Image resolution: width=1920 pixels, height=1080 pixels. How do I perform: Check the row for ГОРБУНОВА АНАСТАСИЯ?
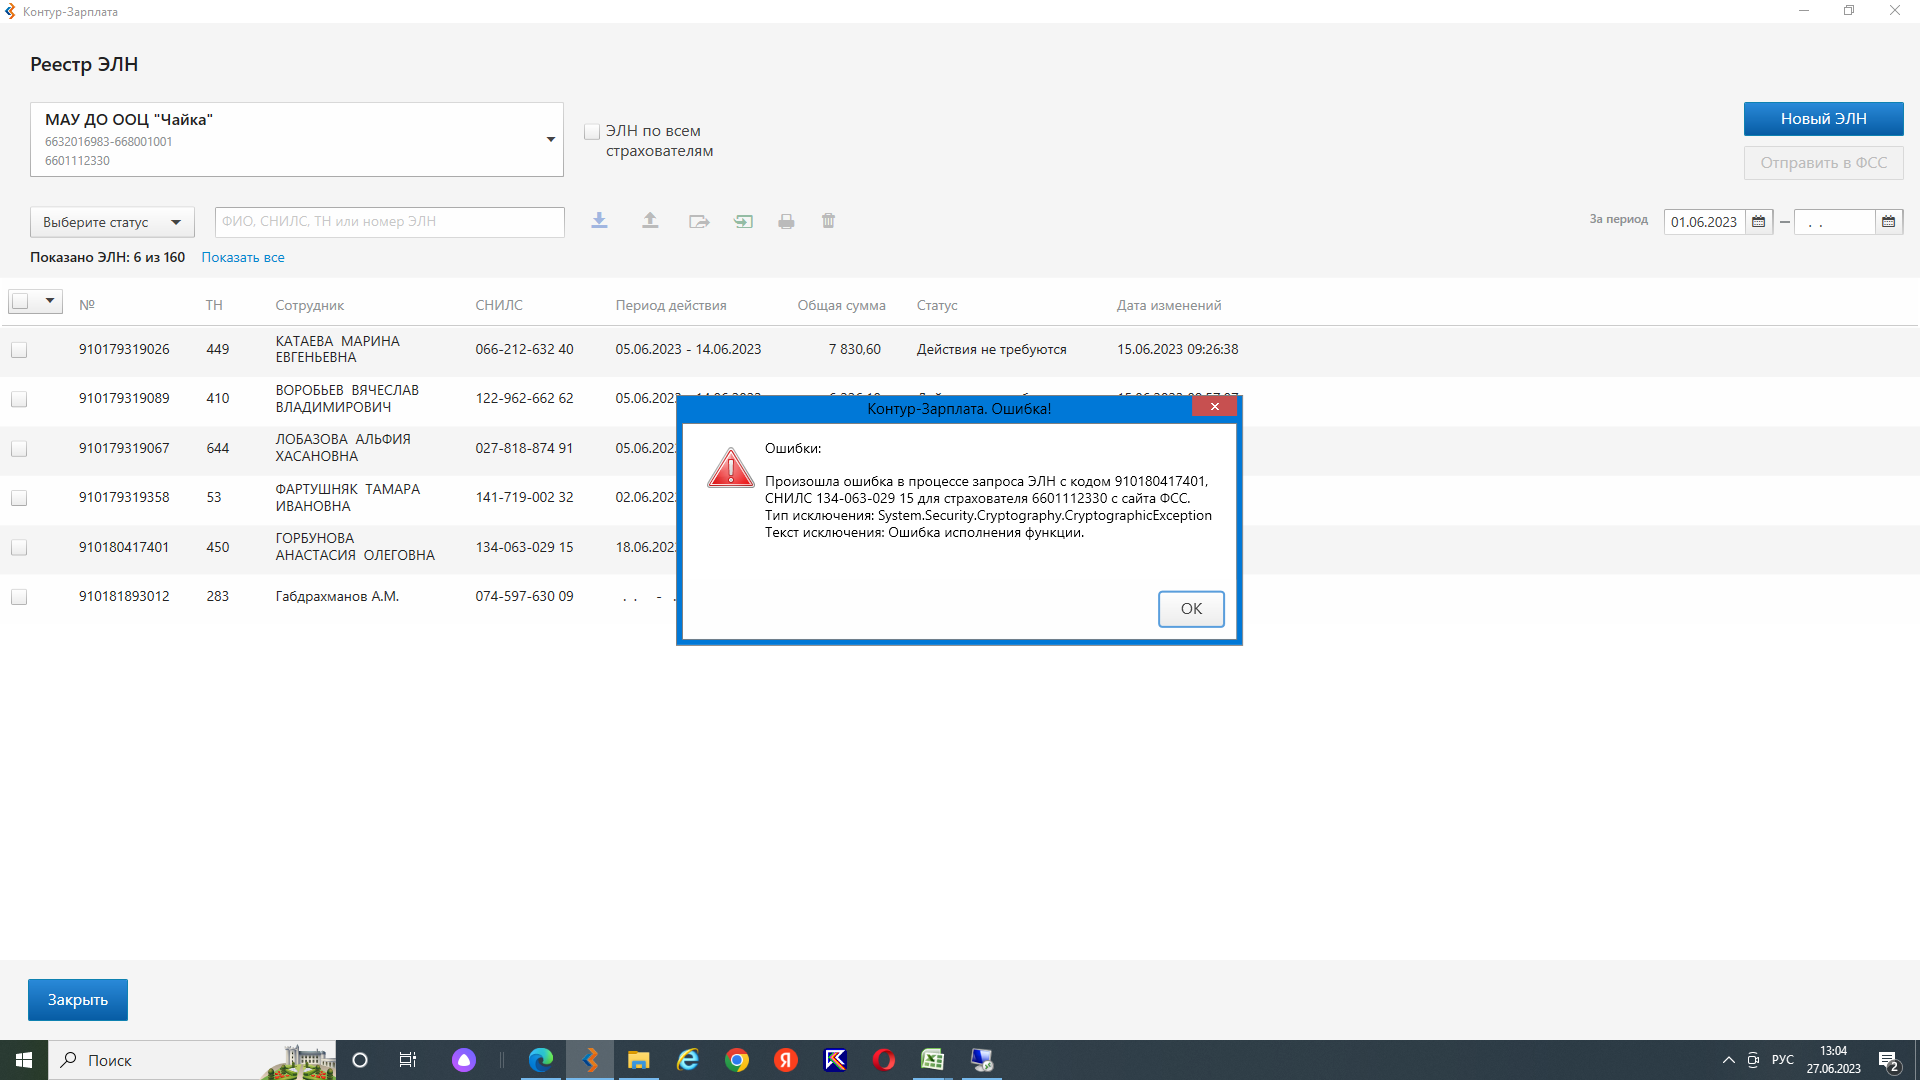pos(19,548)
